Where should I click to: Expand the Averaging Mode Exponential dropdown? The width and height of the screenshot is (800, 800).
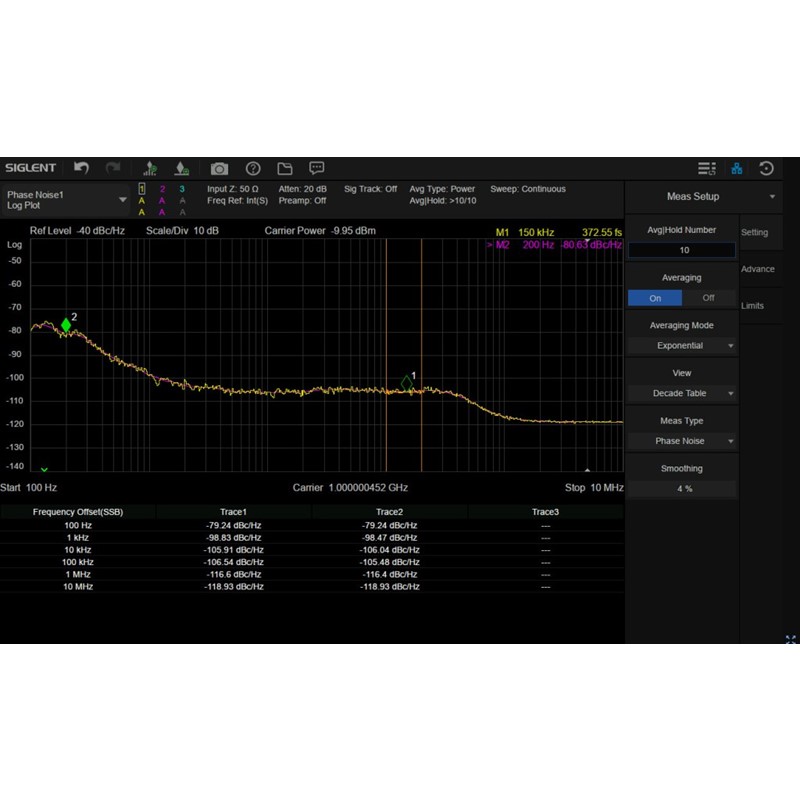[x=682, y=346]
